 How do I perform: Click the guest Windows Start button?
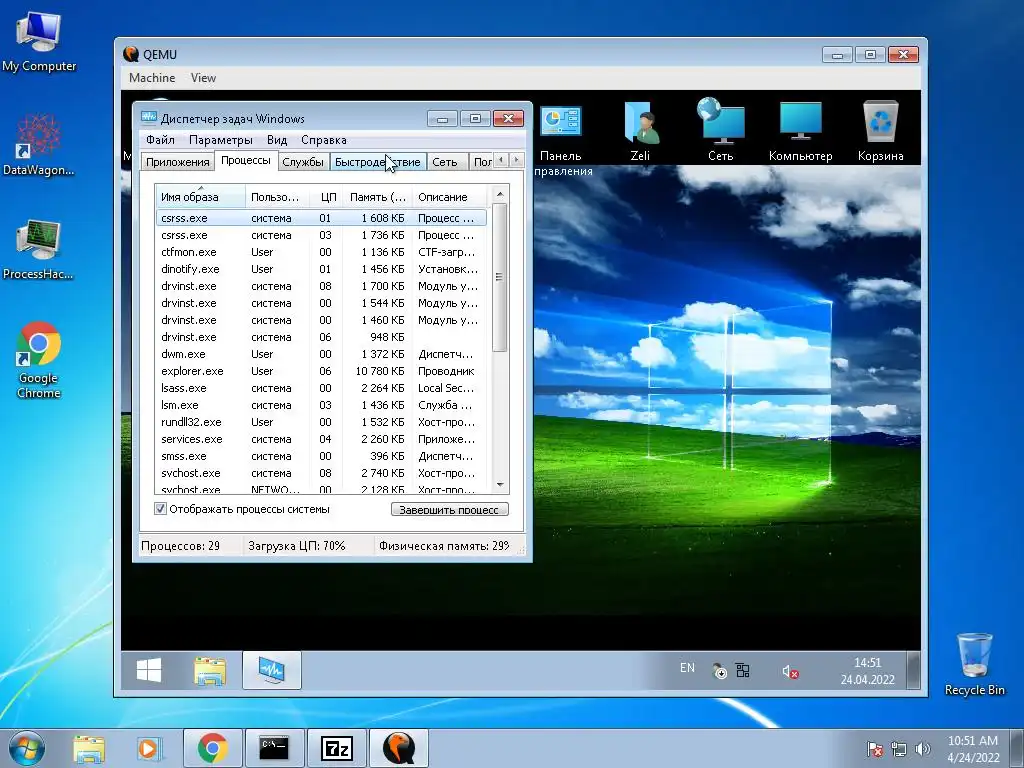pos(149,670)
